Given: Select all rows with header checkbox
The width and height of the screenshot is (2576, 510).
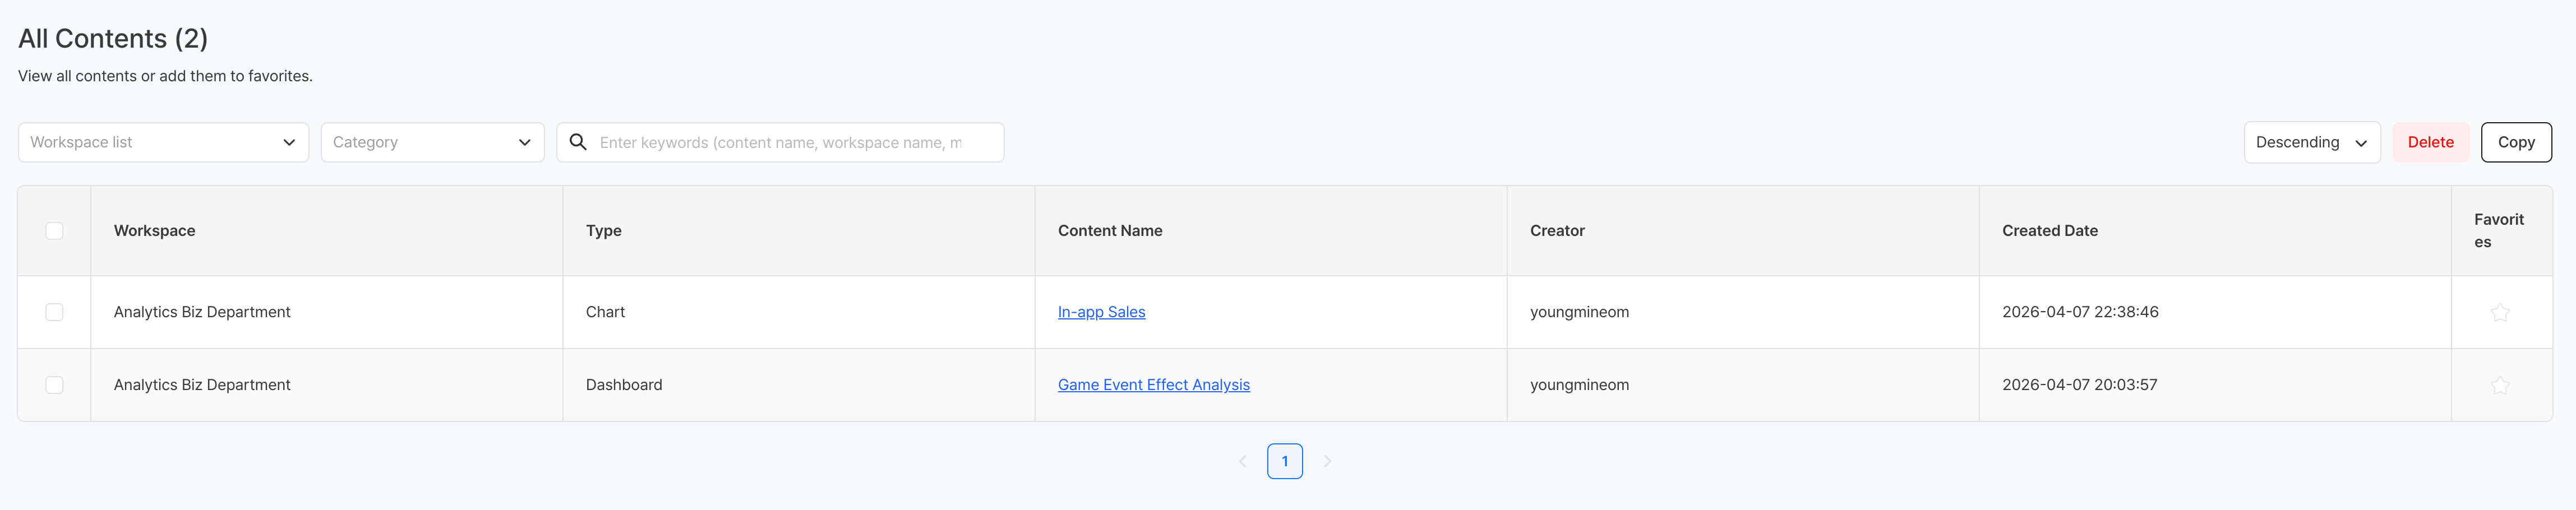Looking at the screenshot, I should (54, 231).
